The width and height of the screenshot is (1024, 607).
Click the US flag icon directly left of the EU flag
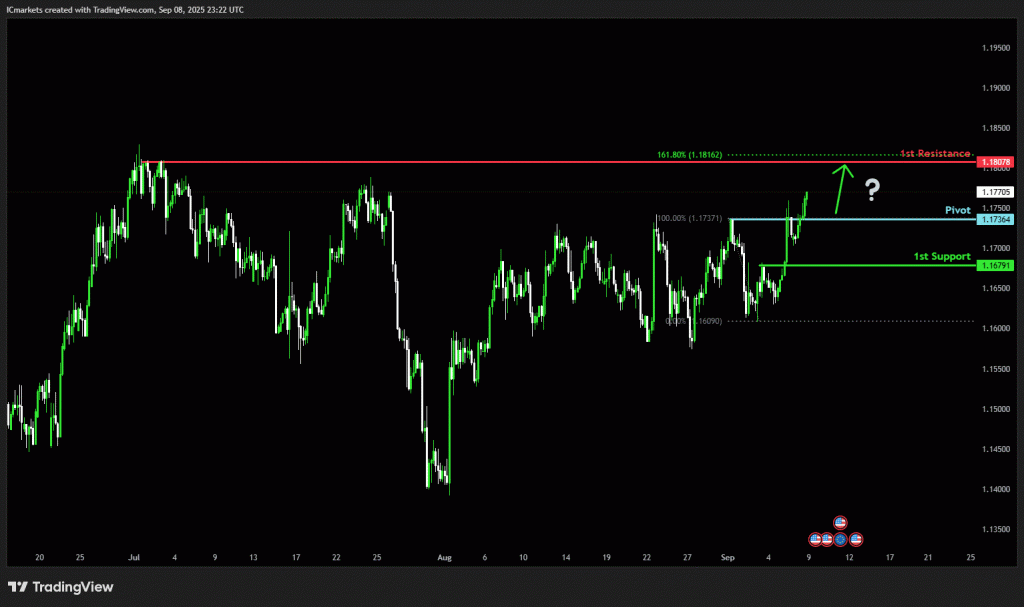(x=827, y=540)
